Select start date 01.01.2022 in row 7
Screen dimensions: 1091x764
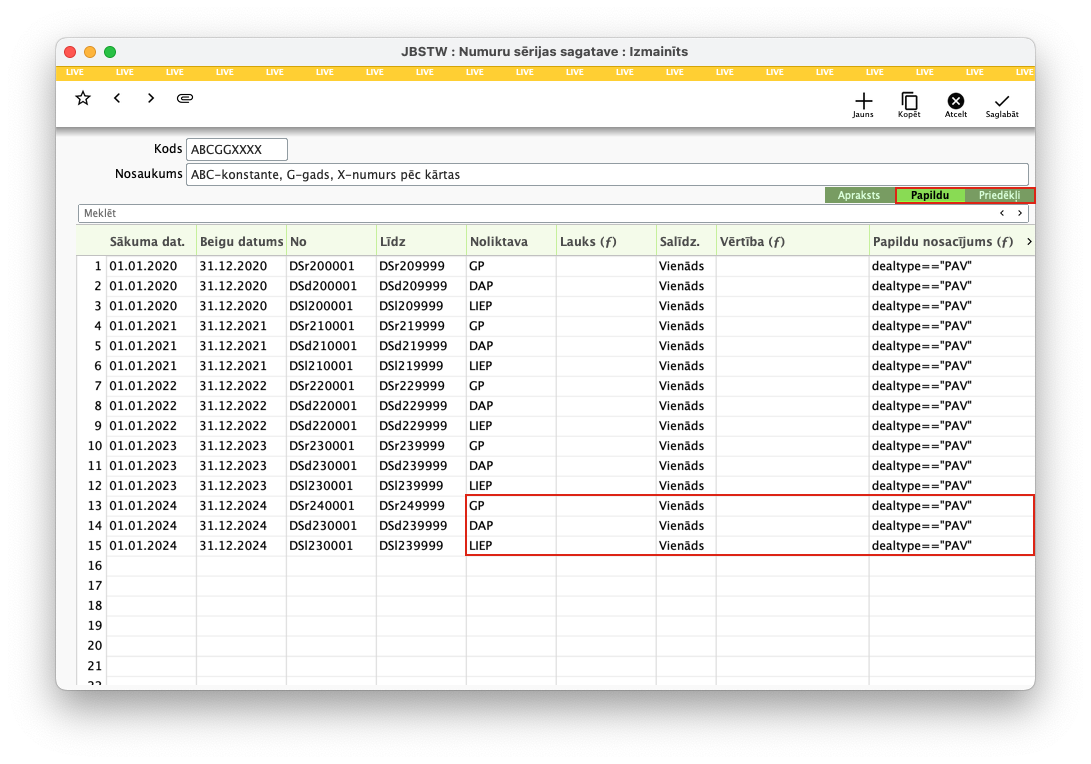coord(152,385)
